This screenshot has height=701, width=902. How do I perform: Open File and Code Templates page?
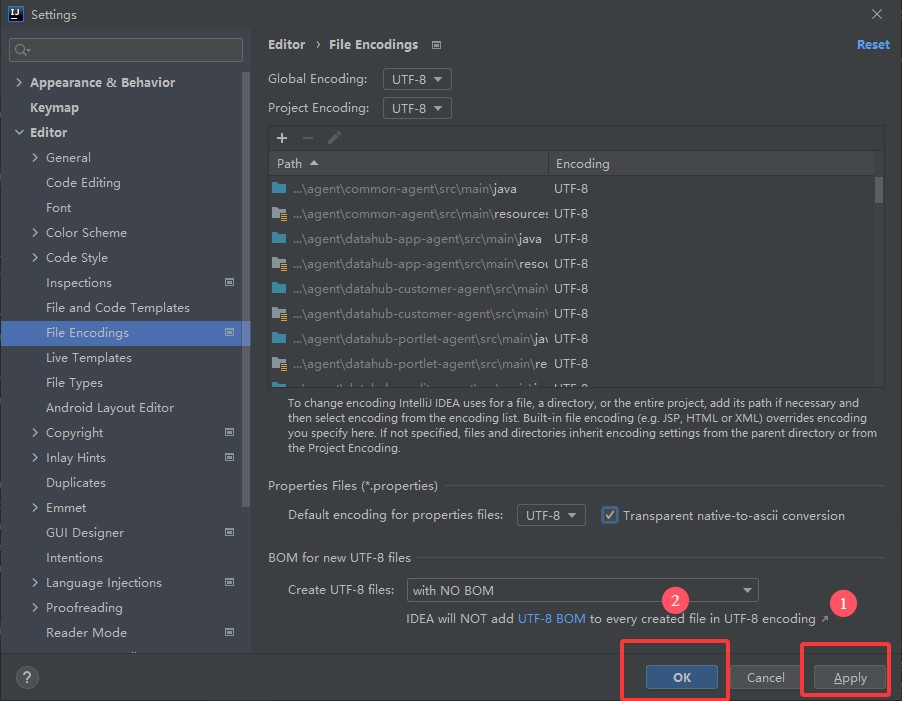tap(118, 308)
